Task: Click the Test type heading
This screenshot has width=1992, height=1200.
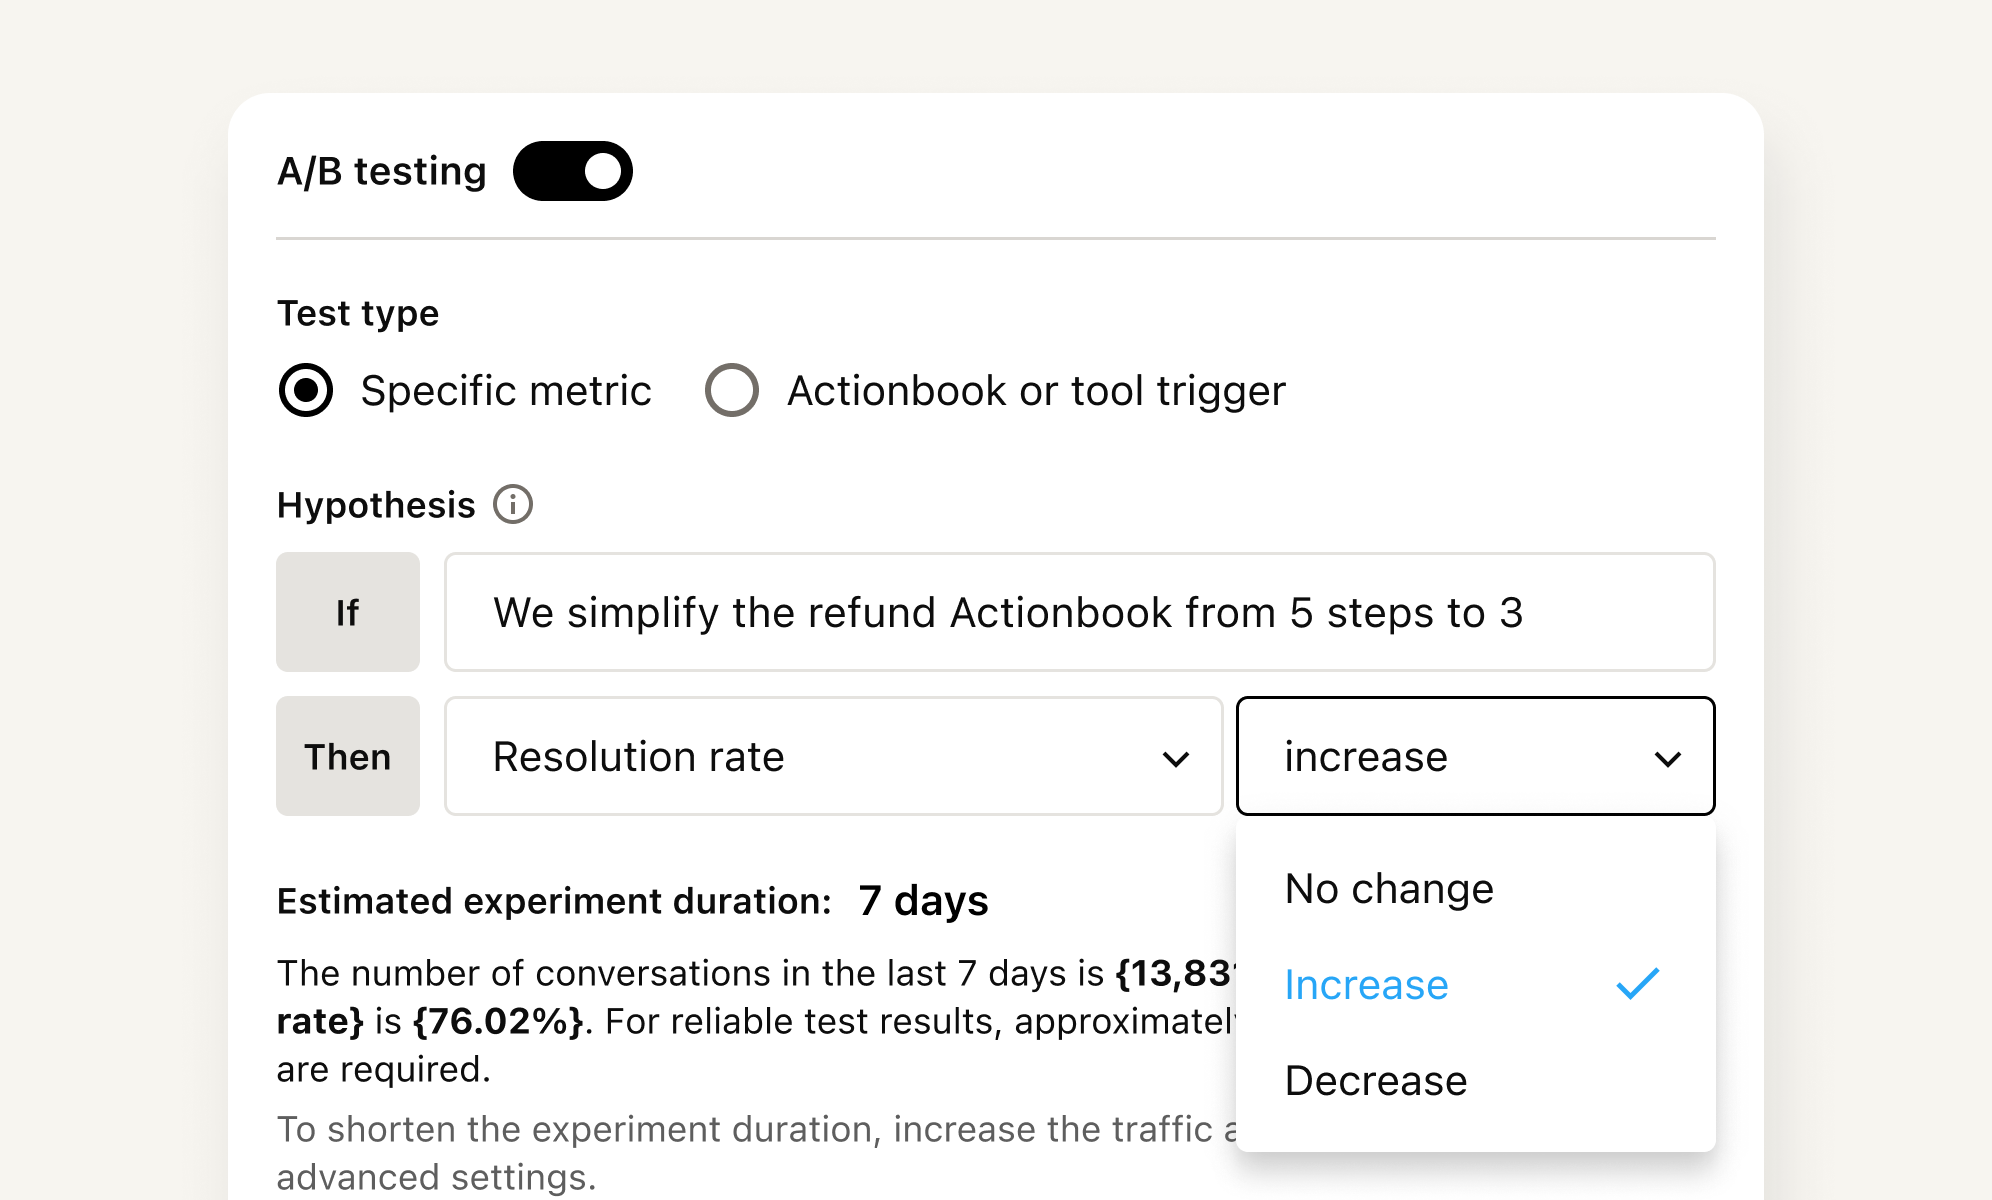Action: point(358,314)
